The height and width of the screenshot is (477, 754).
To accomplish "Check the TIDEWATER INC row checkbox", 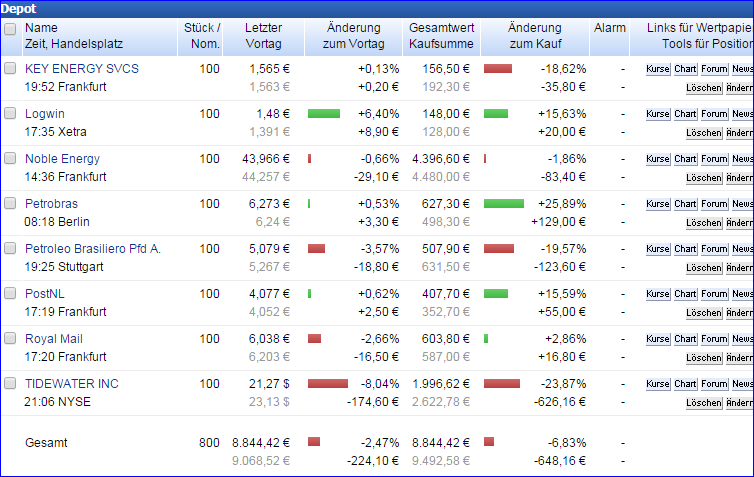I will [10, 384].
